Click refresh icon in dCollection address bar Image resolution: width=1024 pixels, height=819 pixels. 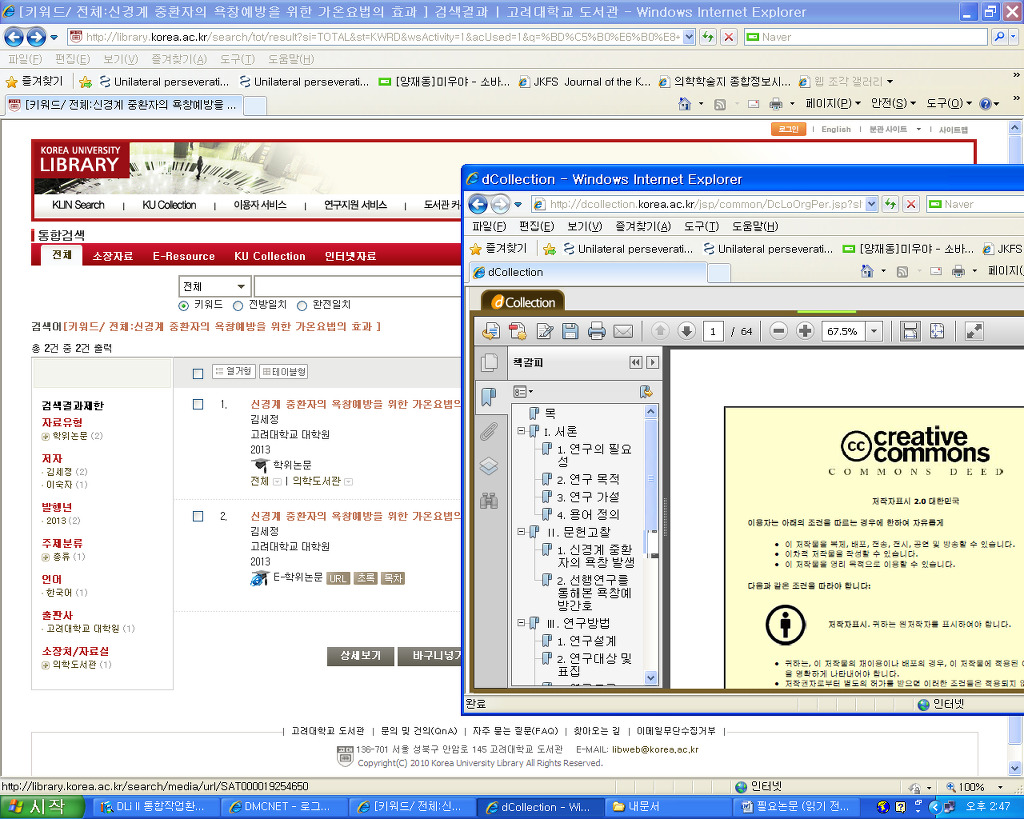(889, 204)
